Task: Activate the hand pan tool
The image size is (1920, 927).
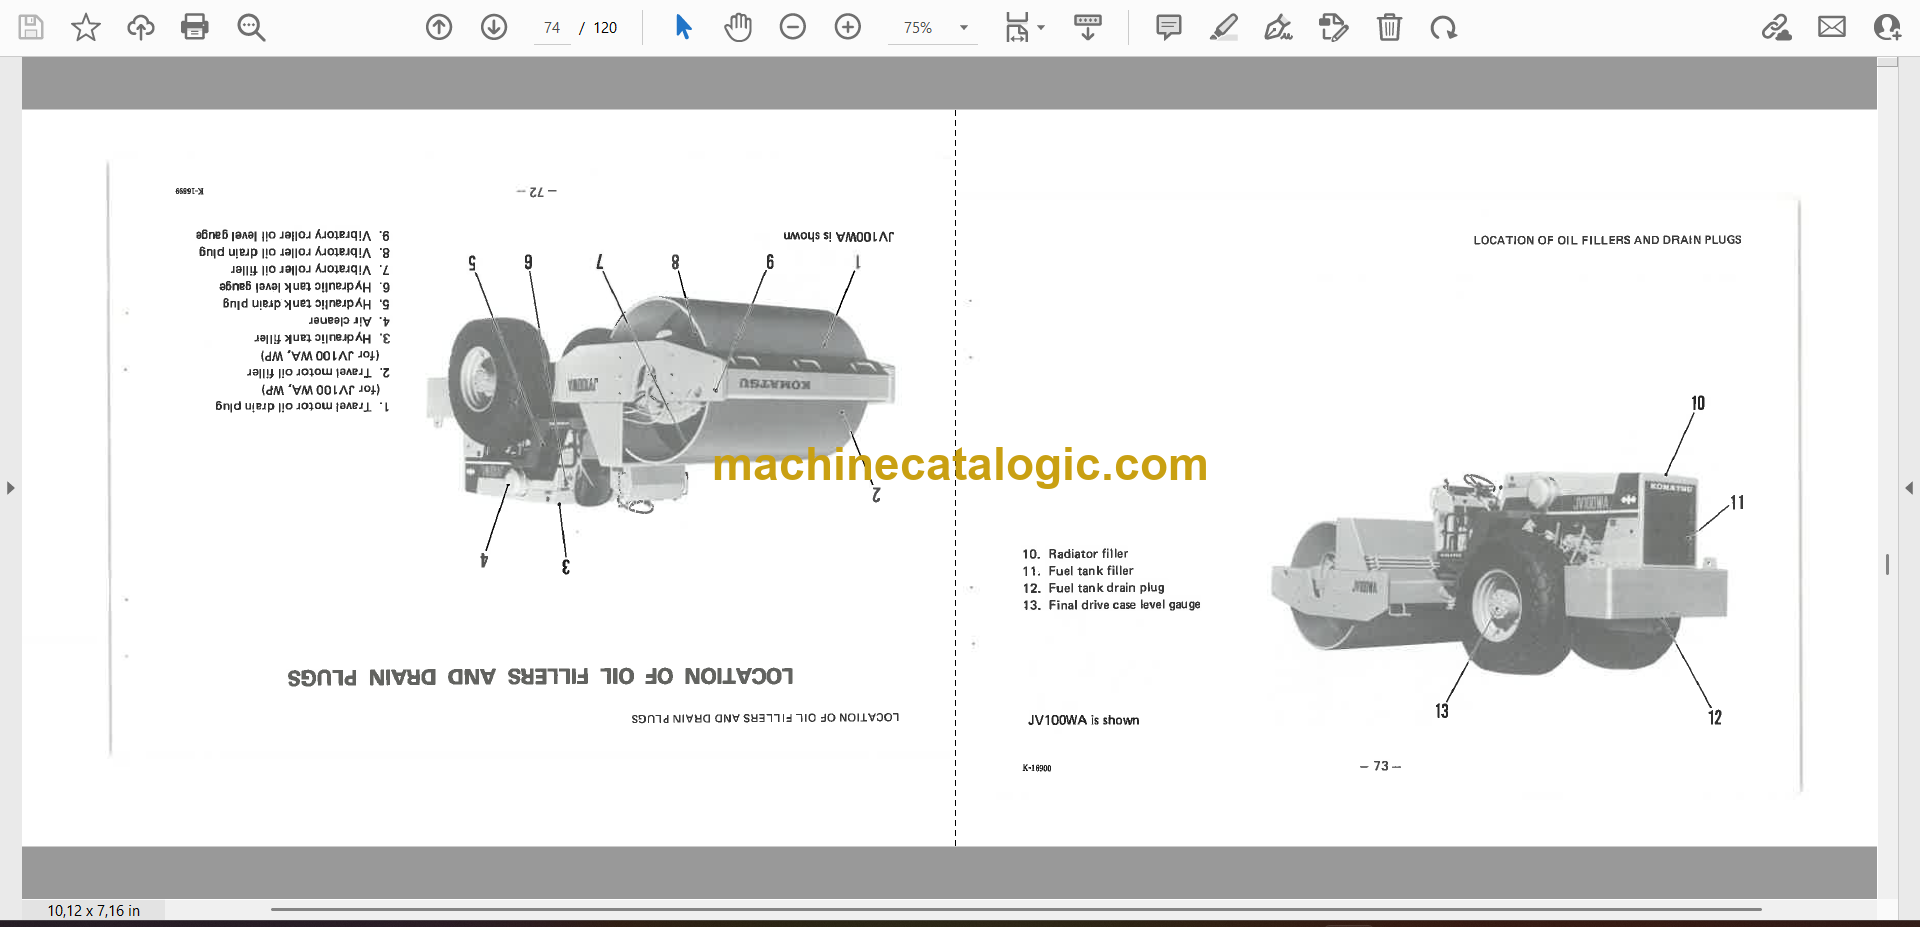Action: tap(738, 27)
